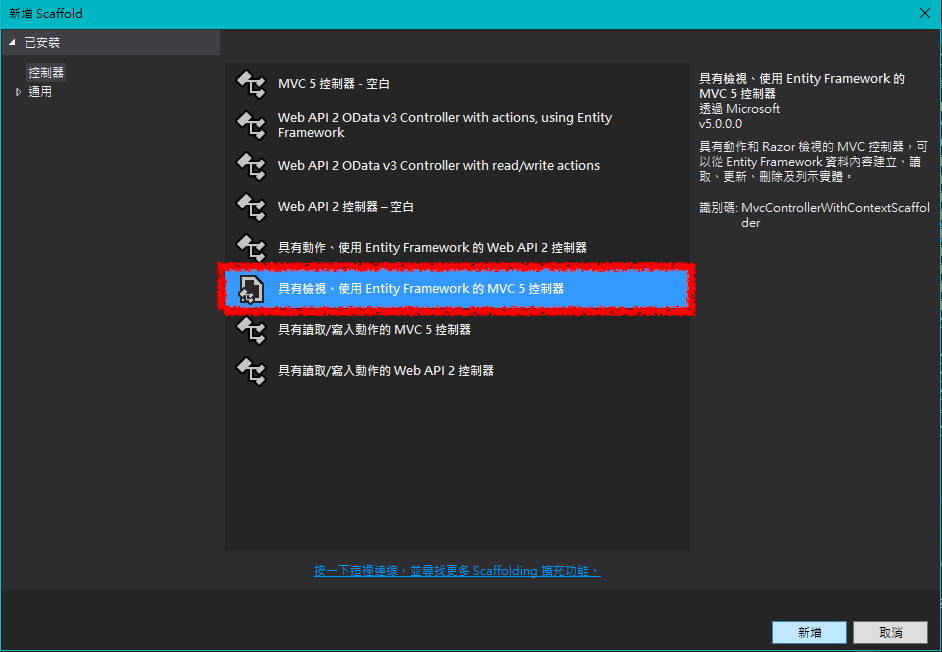Click icon for Entity Framework Web API 2 控制器

(x=250, y=248)
